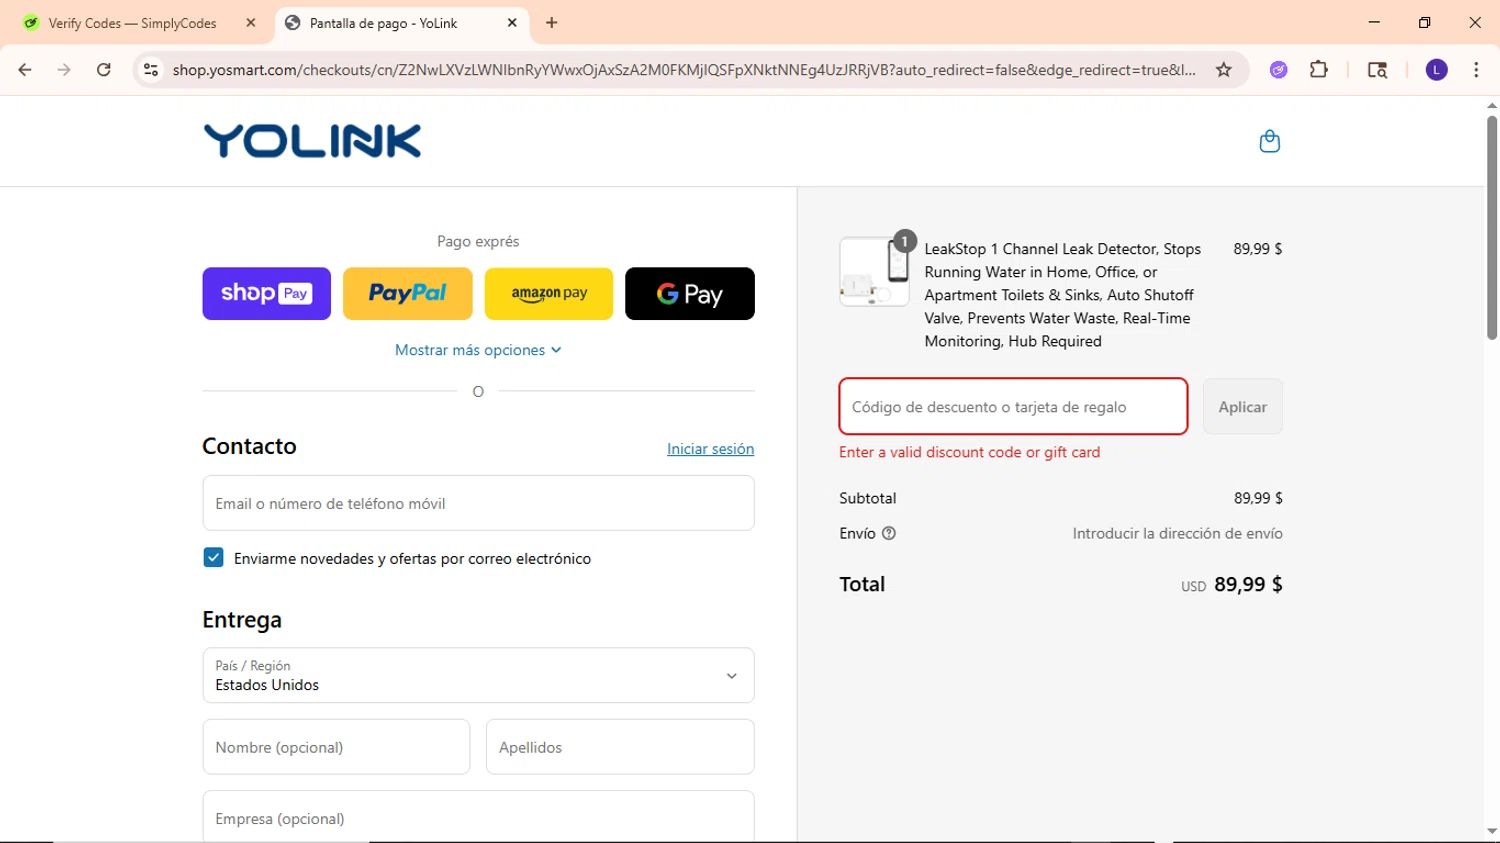Viewport: 1500px width, 843px height.
Task: Uncheck Enviarme novedades y ofertas checkbox
Action: click(x=213, y=557)
